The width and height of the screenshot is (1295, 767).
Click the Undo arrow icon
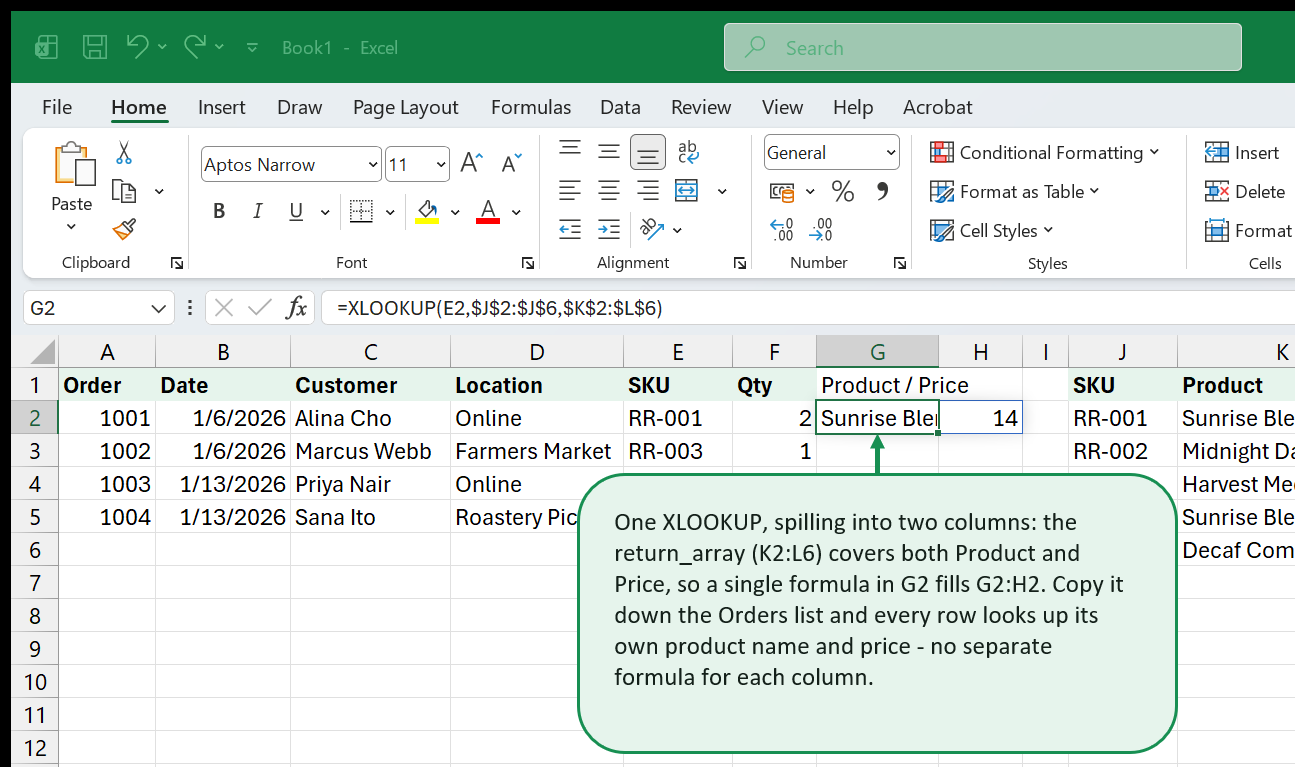tap(138, 46)
